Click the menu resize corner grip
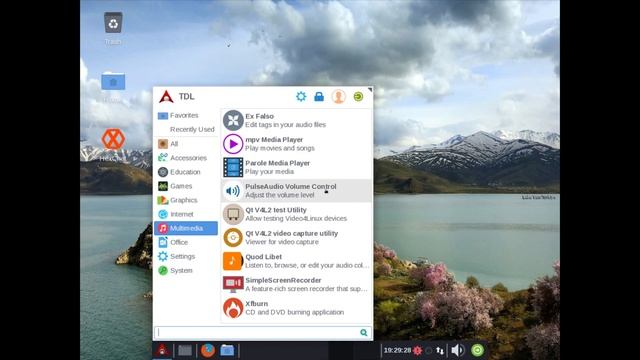Image resolution: width=640 pixels, height=360 pixels. click(x=370, y=89)
